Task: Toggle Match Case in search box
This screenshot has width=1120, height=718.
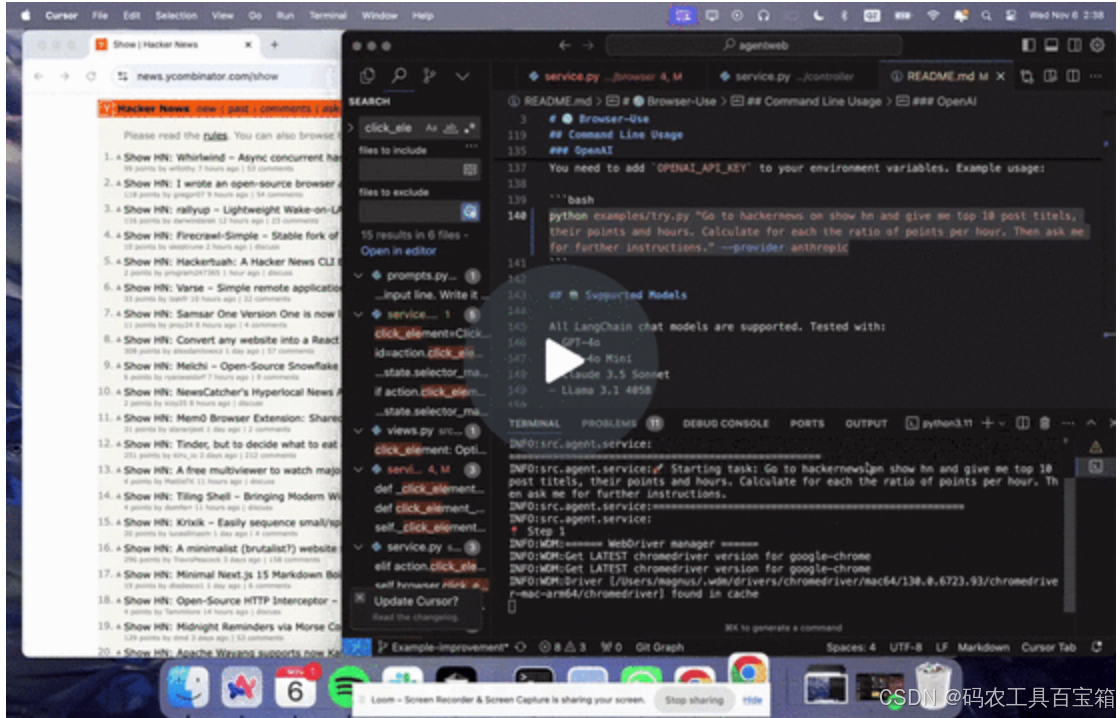Action: tap(431, 128)
